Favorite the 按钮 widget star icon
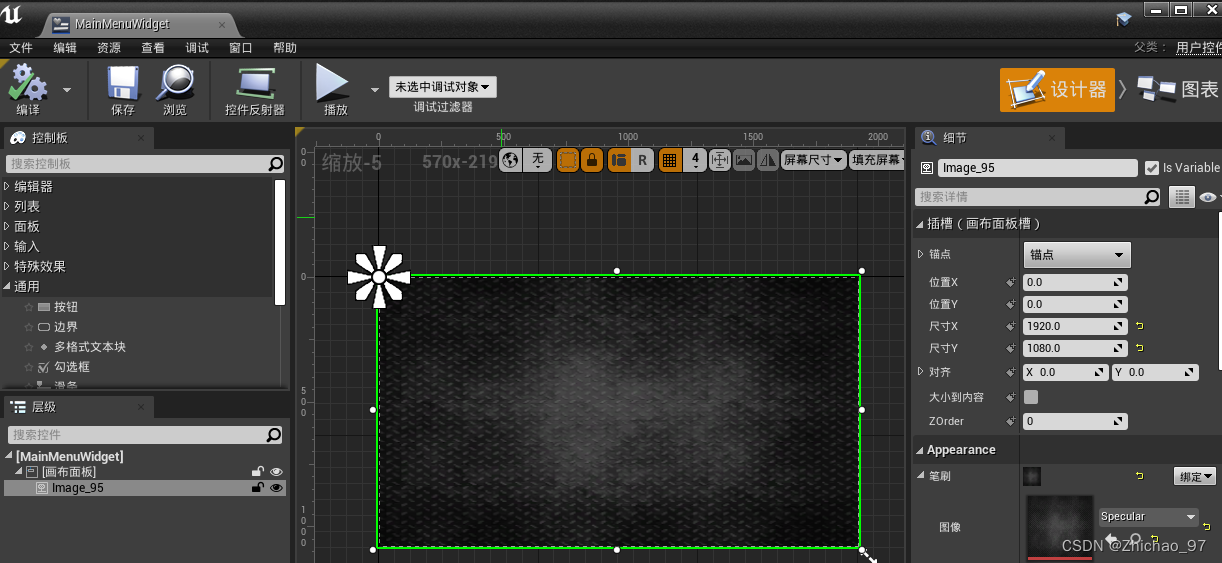1222x563 pixels. click(29, 307)
